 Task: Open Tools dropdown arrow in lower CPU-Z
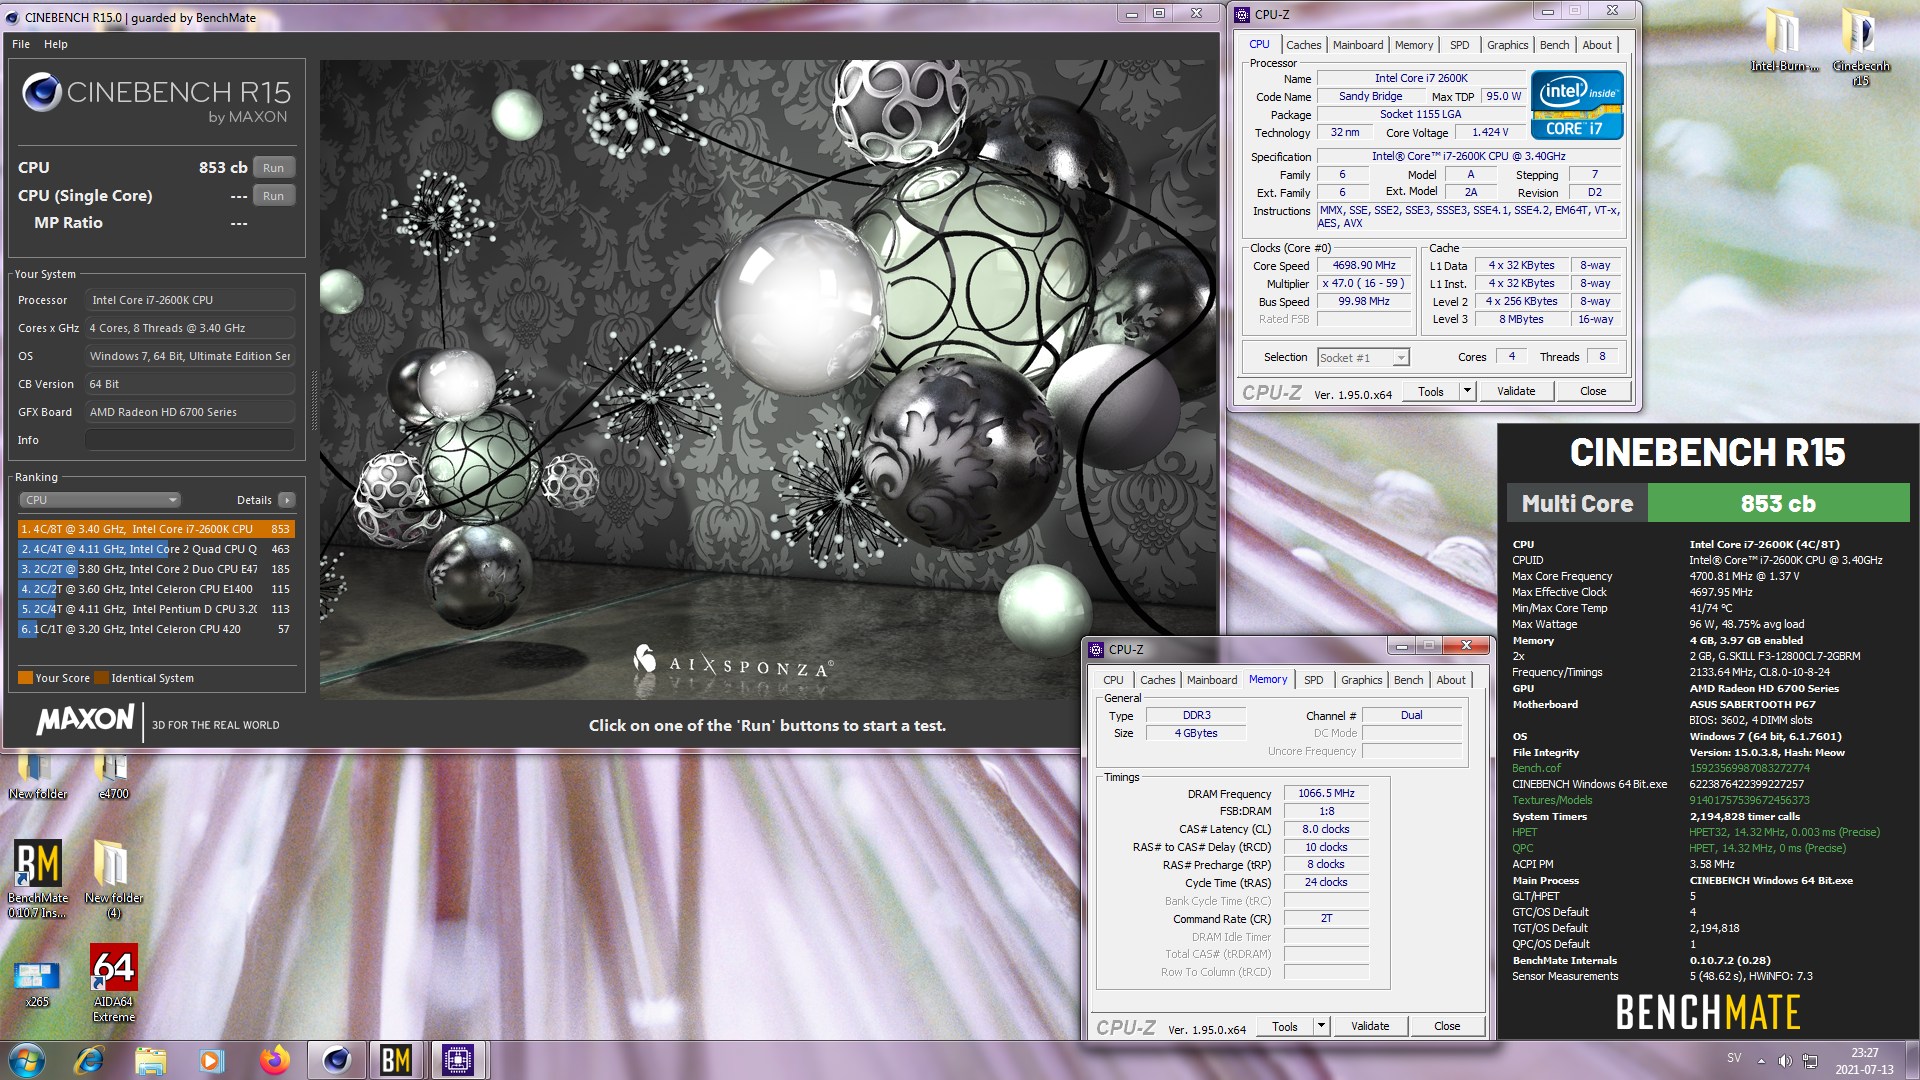(1321, 1027)
